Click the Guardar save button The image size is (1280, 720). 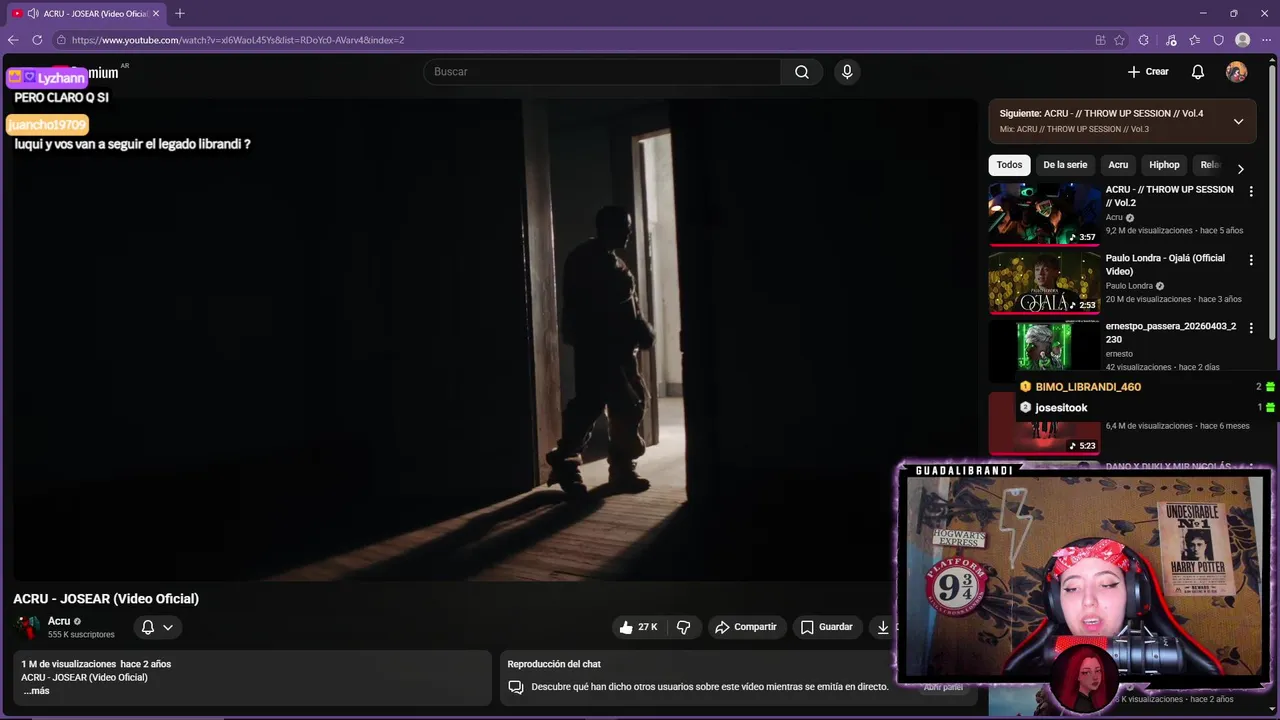pos(827,627)
